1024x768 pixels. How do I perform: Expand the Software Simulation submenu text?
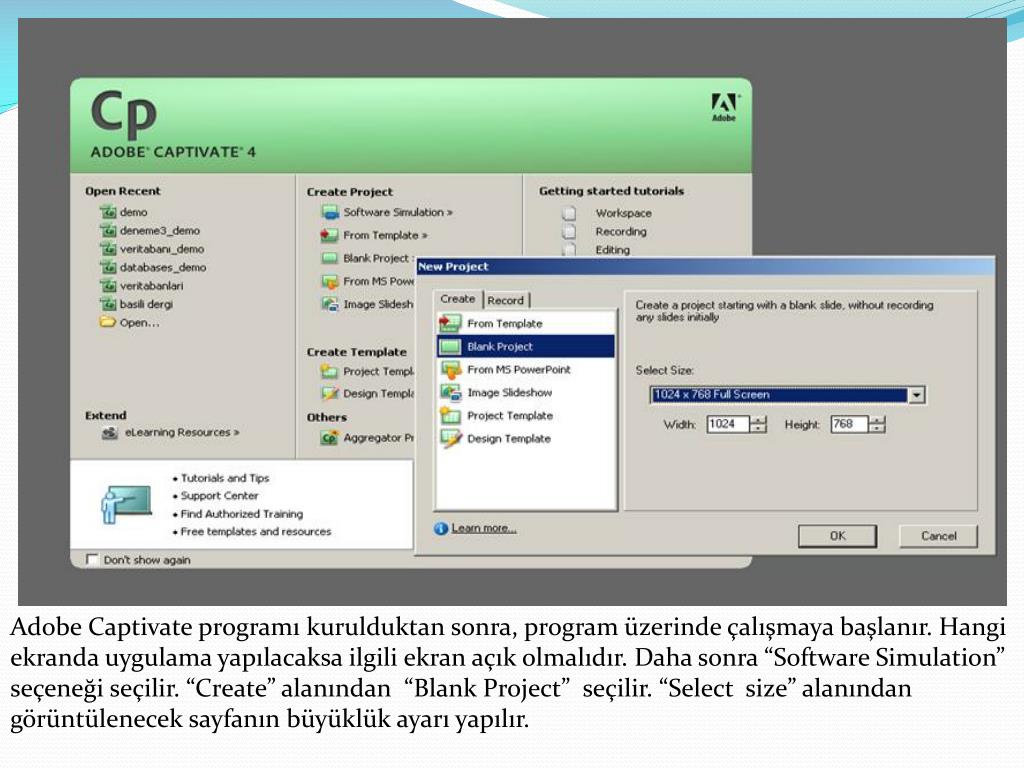click(398, 212)
